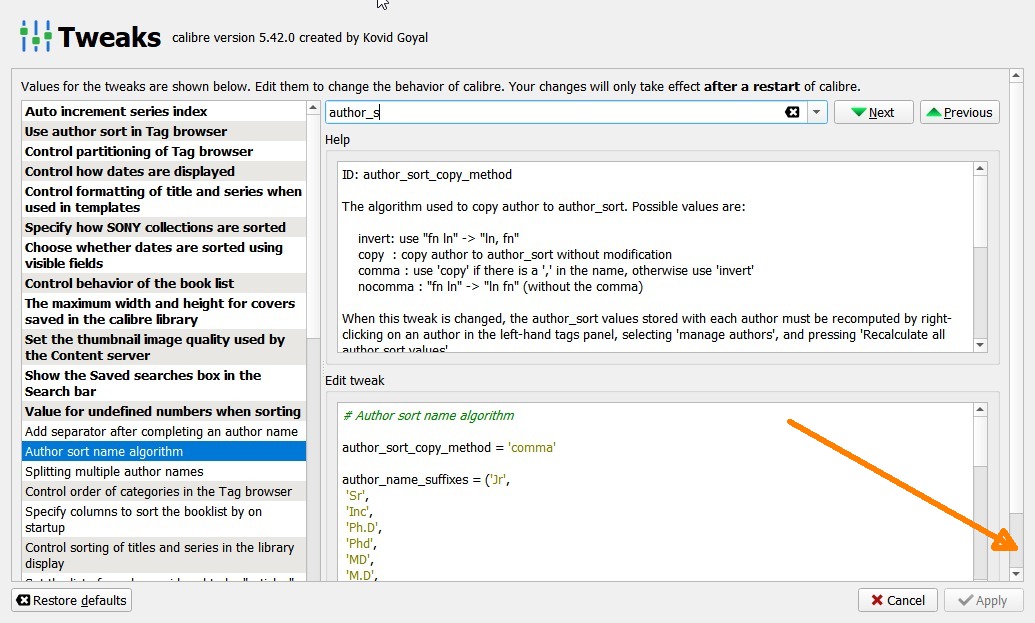Select 'Author sort name algorithm' list item

164,451
